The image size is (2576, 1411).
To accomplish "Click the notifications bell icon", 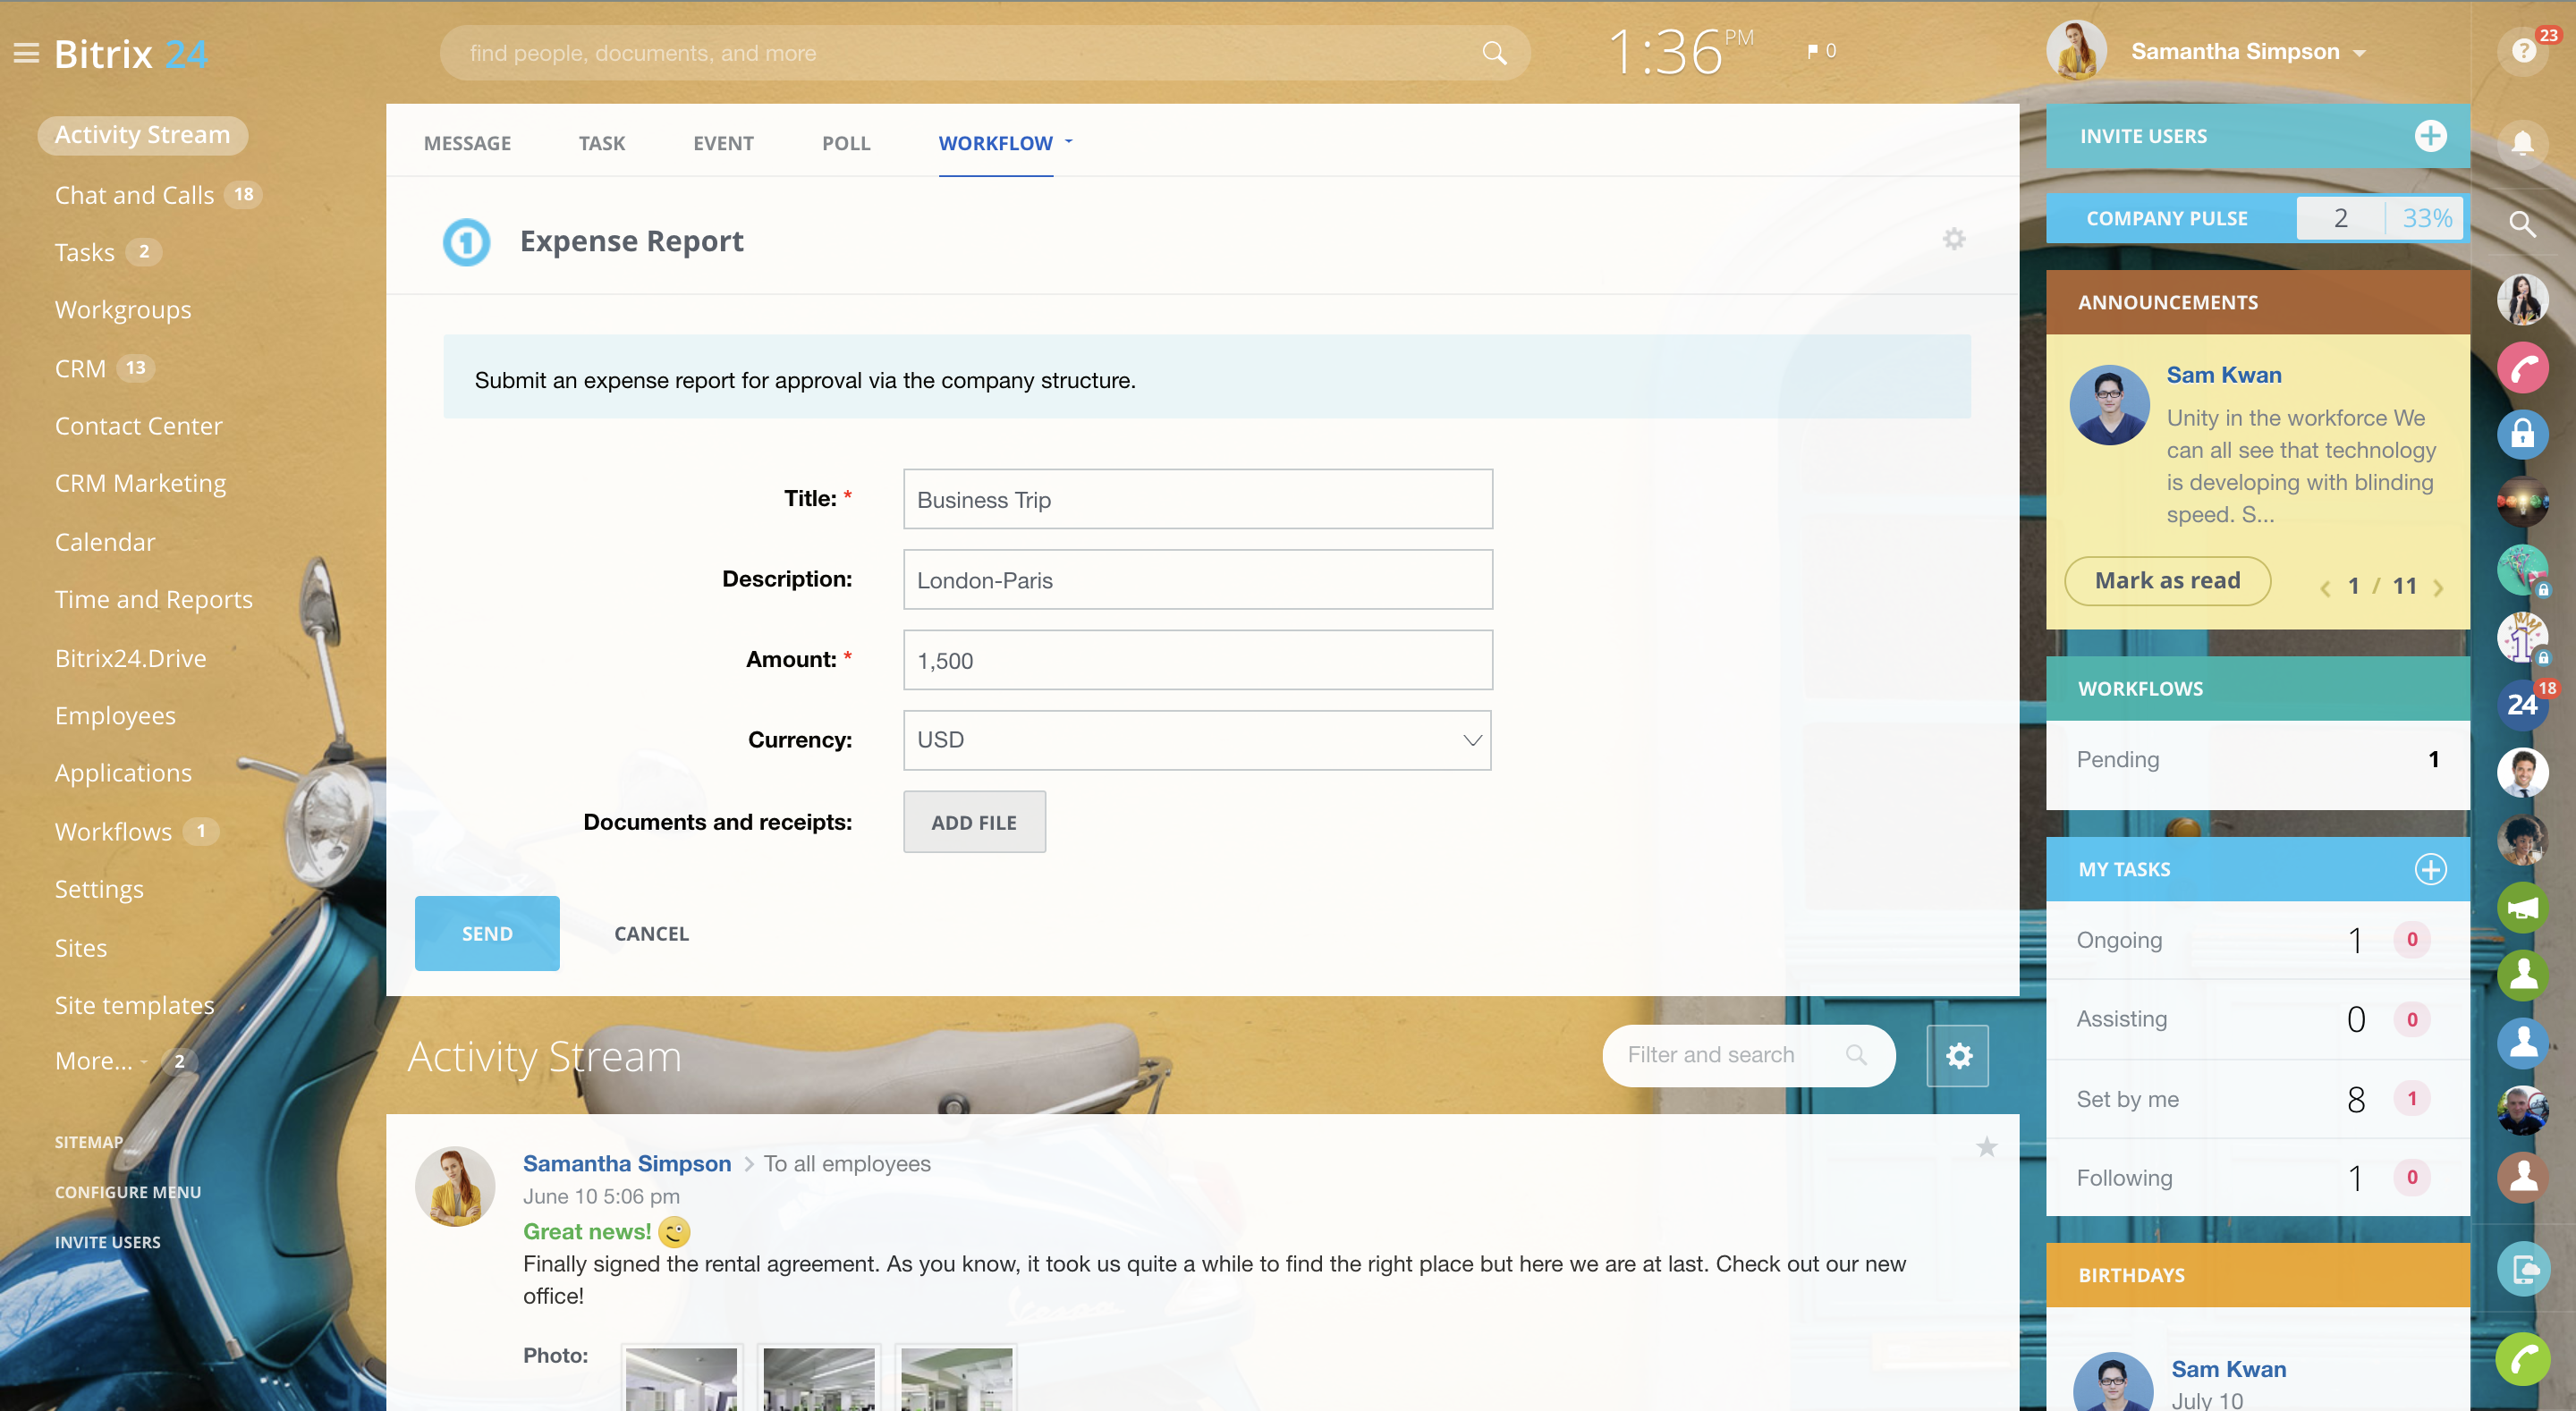I will (2522, 144).
